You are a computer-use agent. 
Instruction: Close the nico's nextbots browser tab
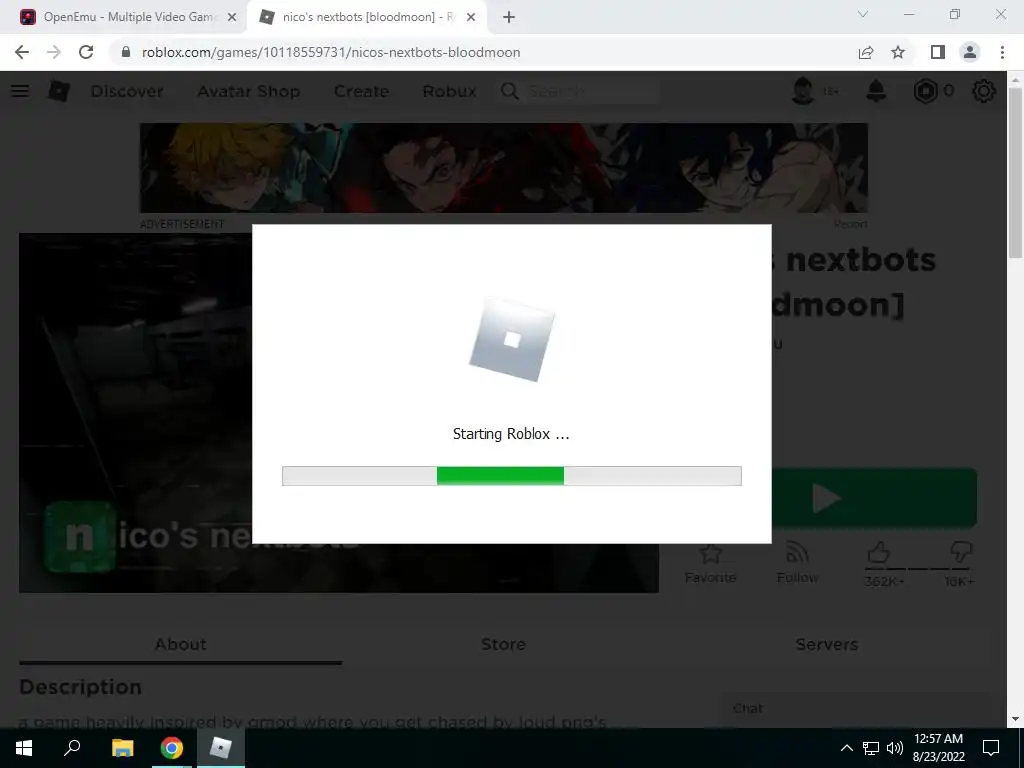[471, 18]
